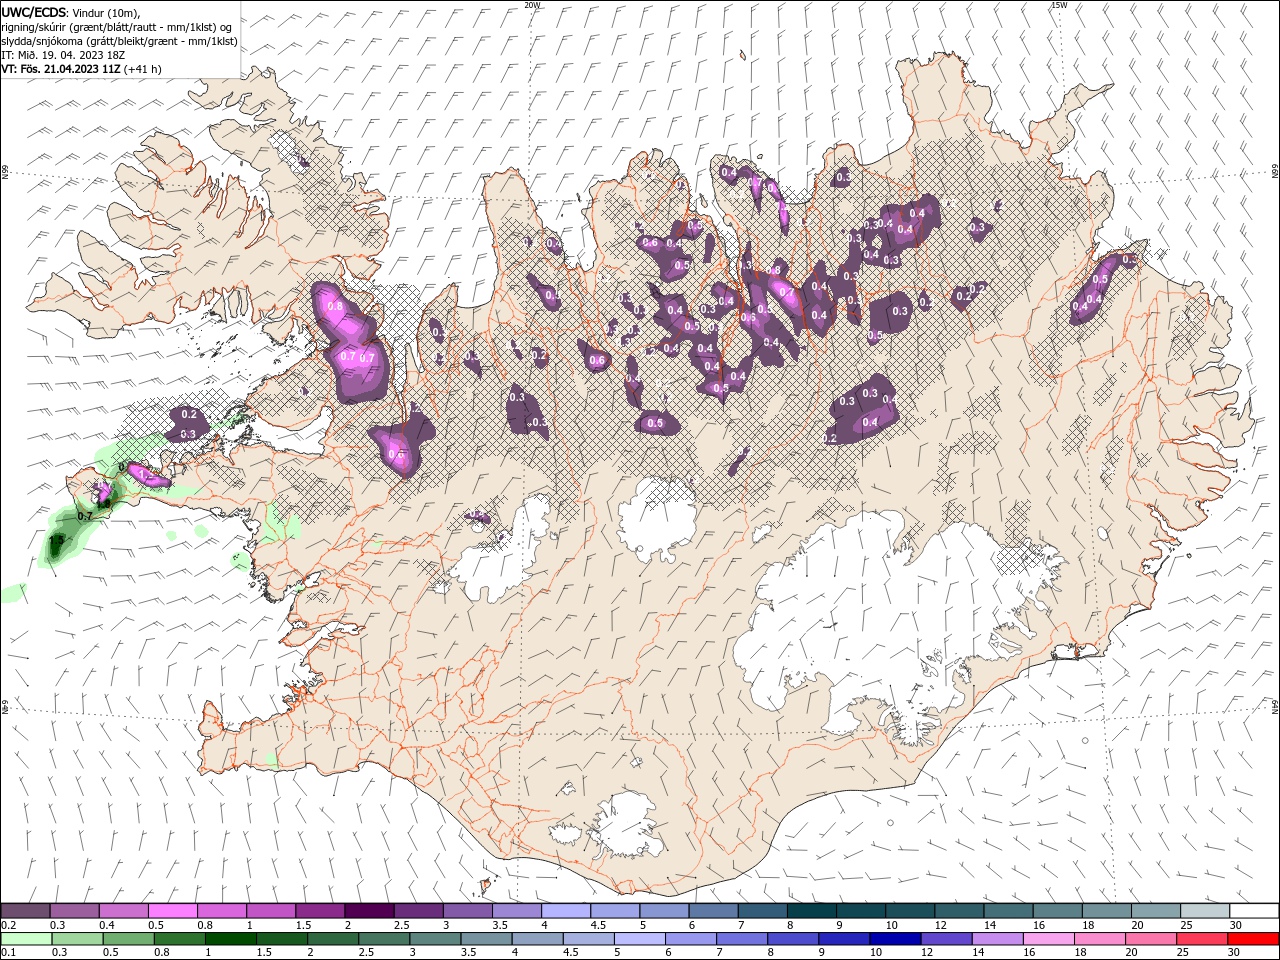Select lower legend light pink swatch 16–18
This screenshot has height=960, width=1280.
tap(1049, 939)
